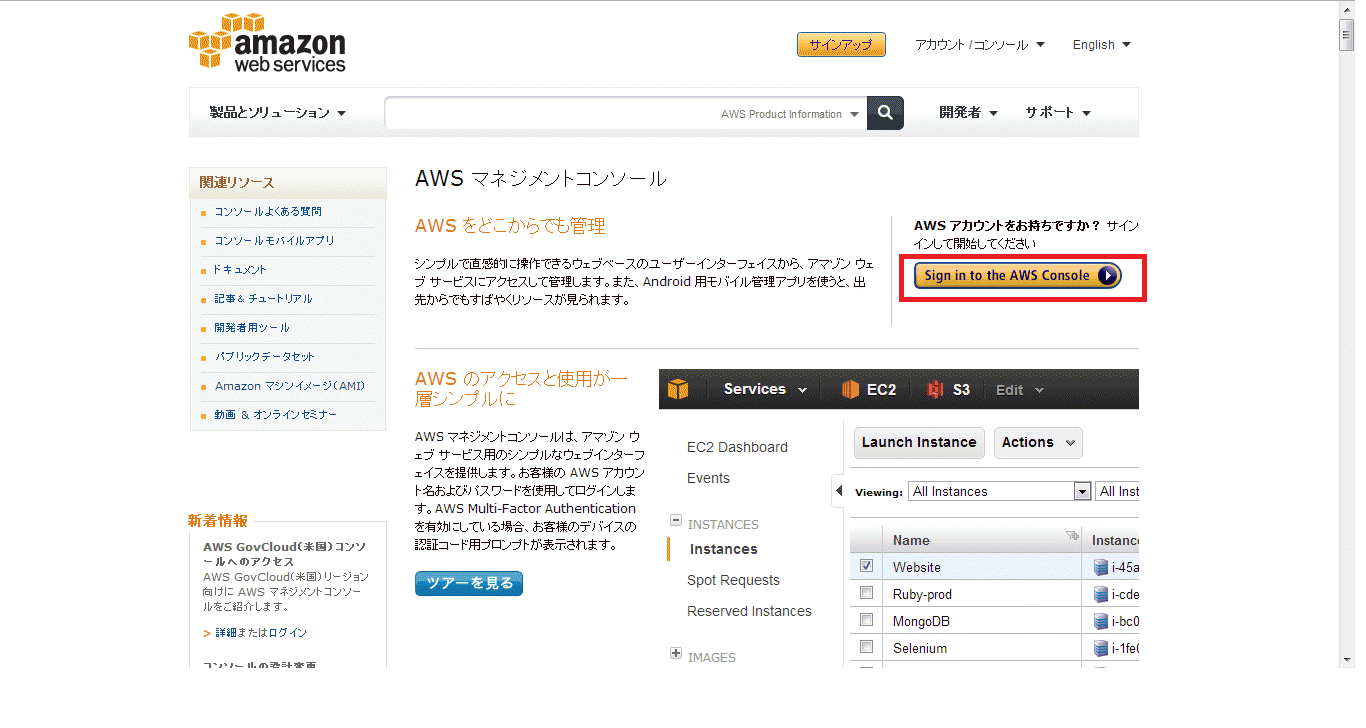
Task: Click the EC2 icon in console bar
Action: tap(850, 389)
